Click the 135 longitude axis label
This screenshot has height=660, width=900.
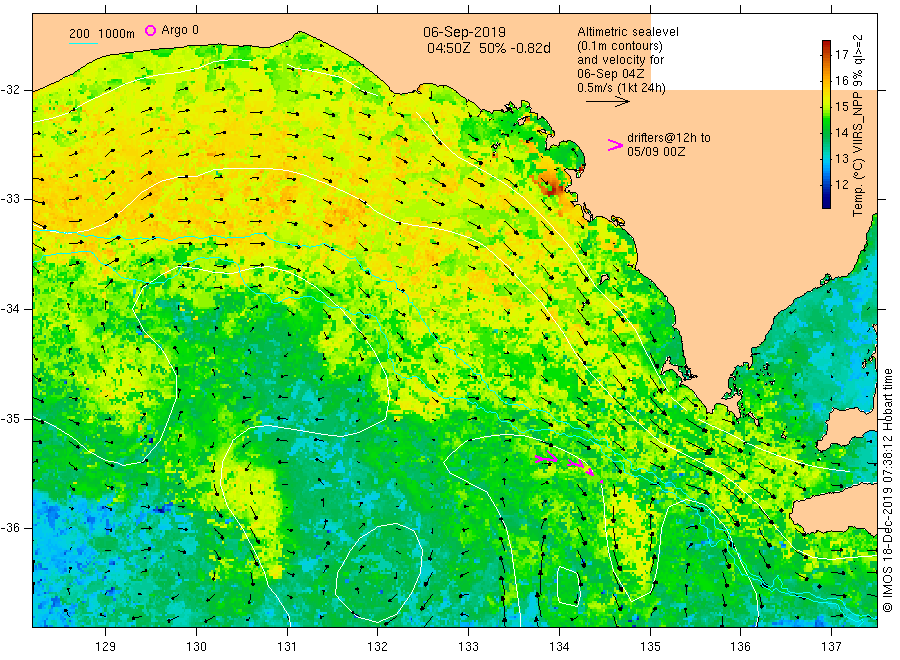pos(650,647)
